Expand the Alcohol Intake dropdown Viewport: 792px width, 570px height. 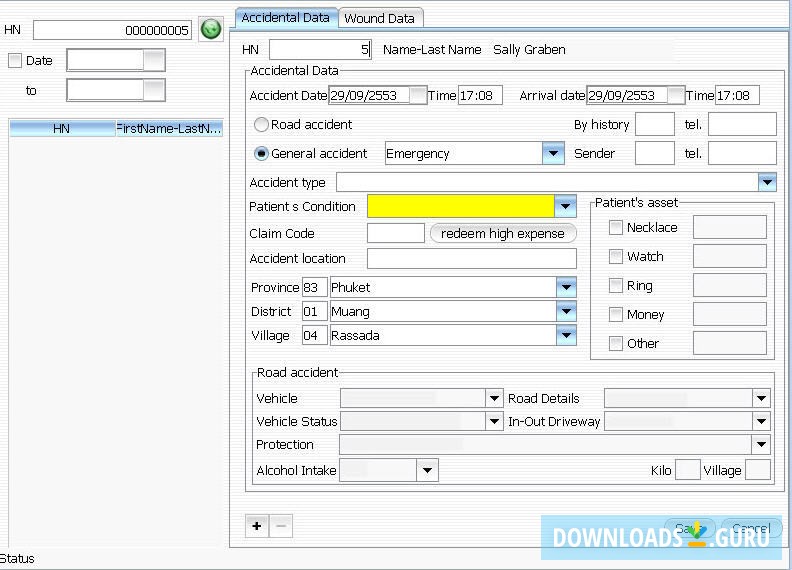pyautogui.click(x=427, y=470)
